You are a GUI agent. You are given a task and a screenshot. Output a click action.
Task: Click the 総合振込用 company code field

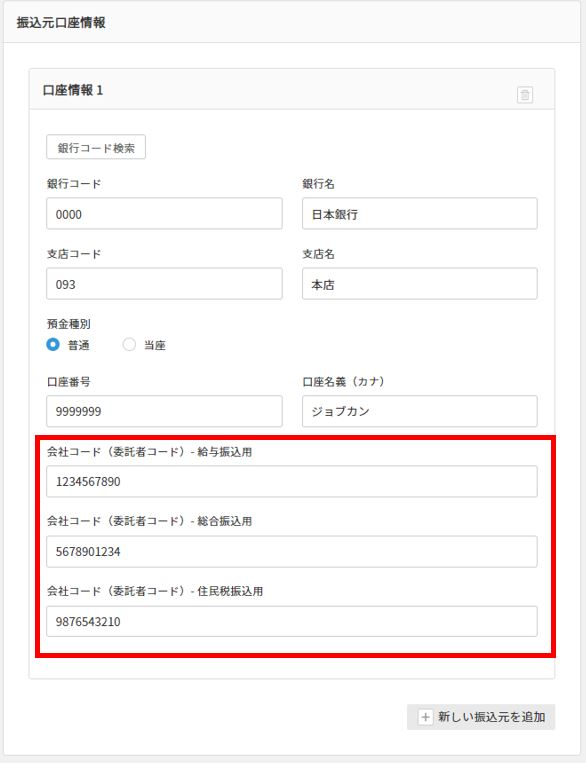tap(292, 552)
